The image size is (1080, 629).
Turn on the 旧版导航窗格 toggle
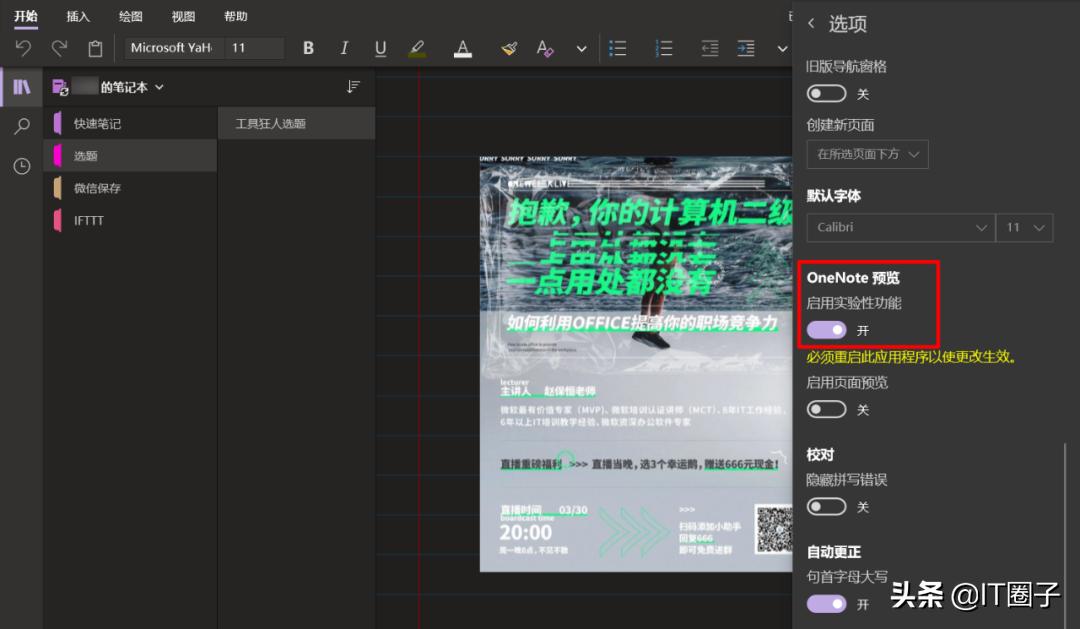point(826,93)
